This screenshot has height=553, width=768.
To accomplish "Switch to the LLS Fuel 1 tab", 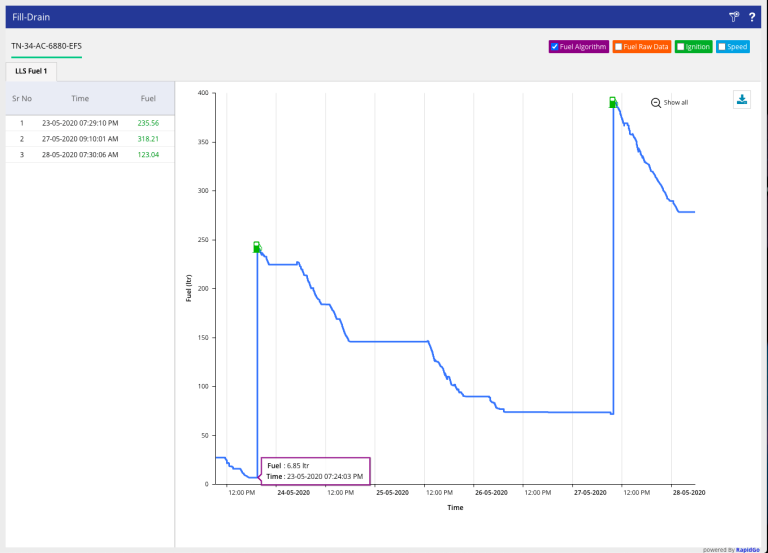I will pos(31,71).
